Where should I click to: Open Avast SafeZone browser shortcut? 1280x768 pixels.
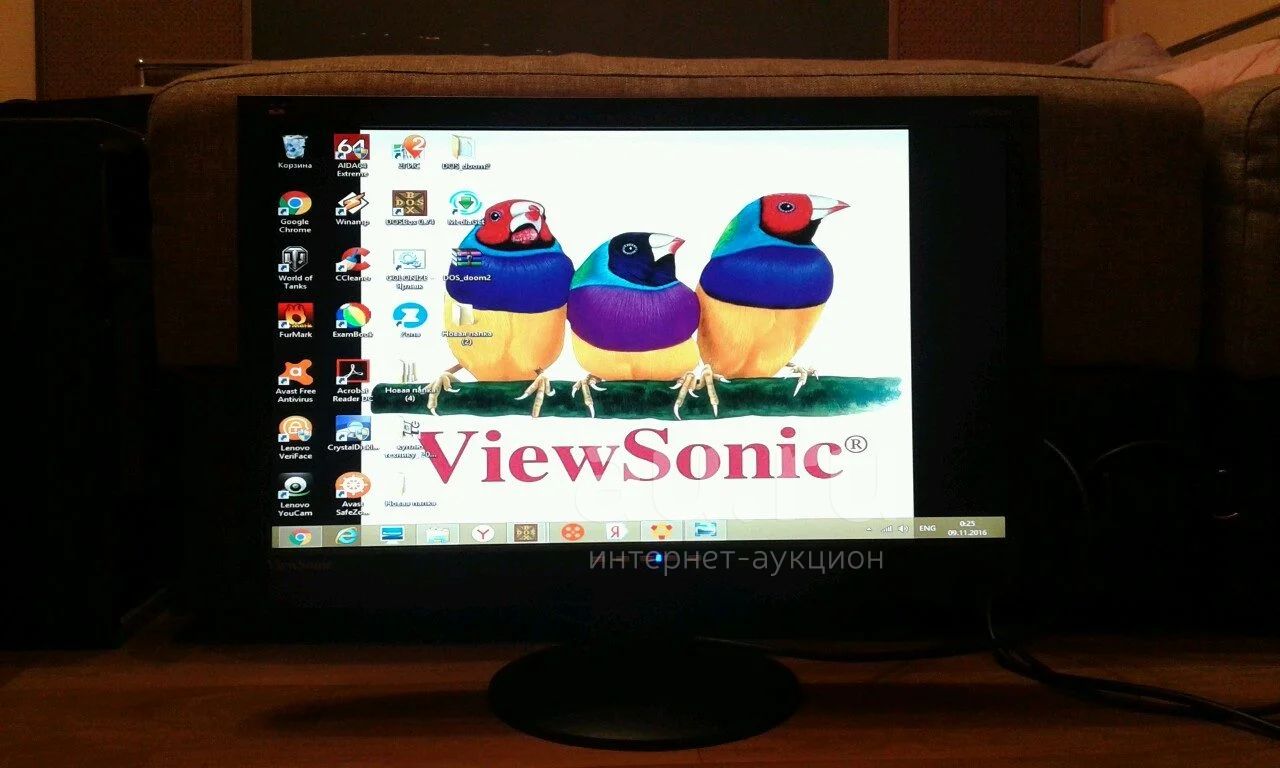point(352,494)
